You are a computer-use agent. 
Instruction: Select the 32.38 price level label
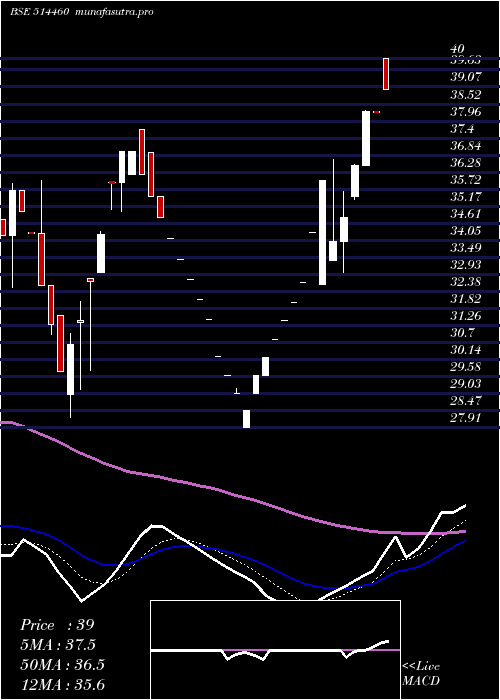[x=466, y=282]
